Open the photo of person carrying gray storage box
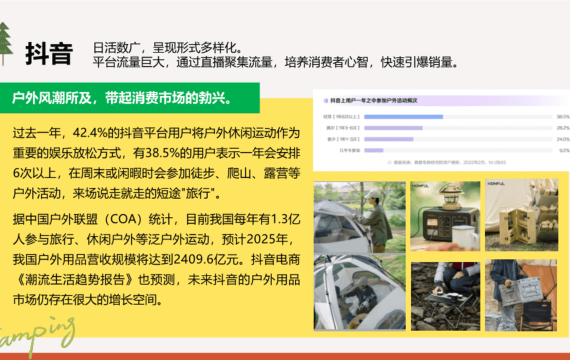Screen dimensions: 570x360 click(x=521, y=295)
